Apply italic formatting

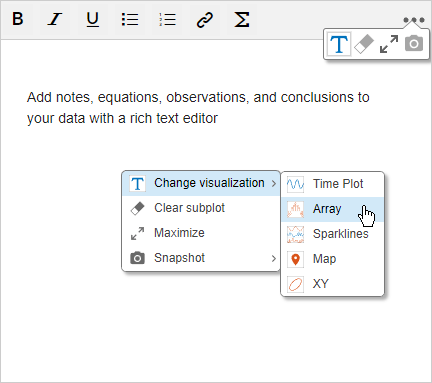click(x=55, y=19)
